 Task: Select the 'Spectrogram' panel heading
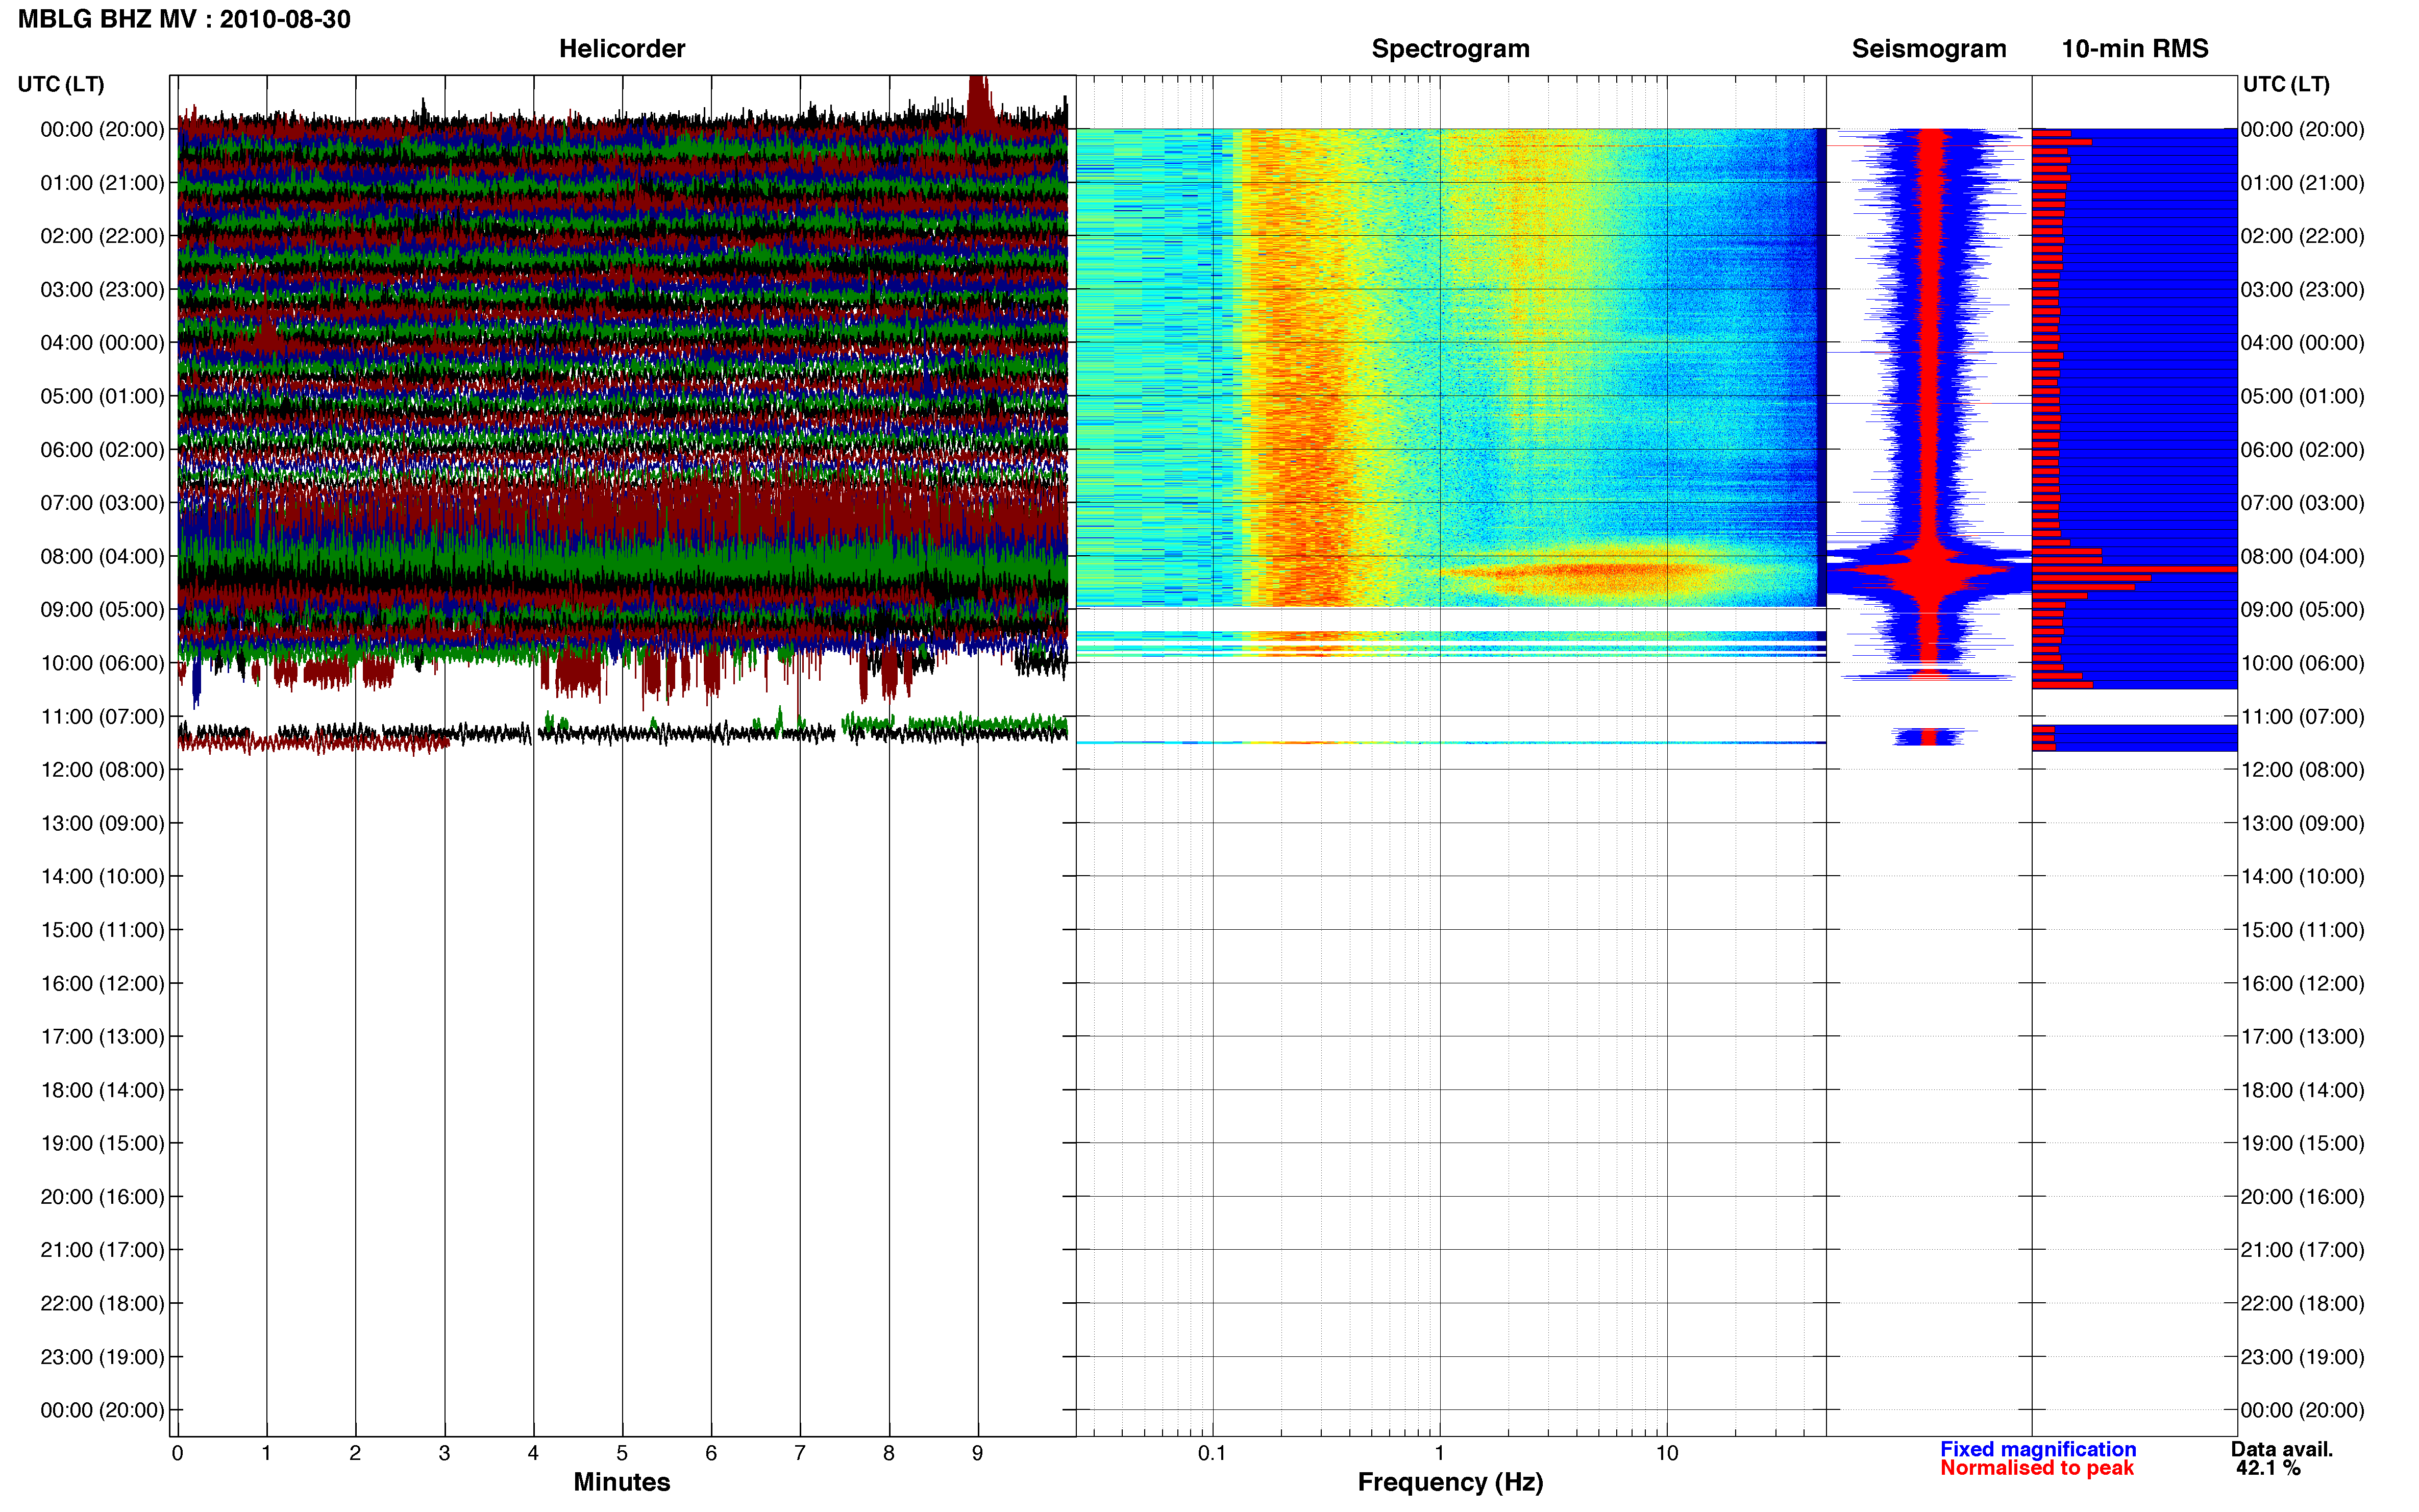coord(1450,48)
